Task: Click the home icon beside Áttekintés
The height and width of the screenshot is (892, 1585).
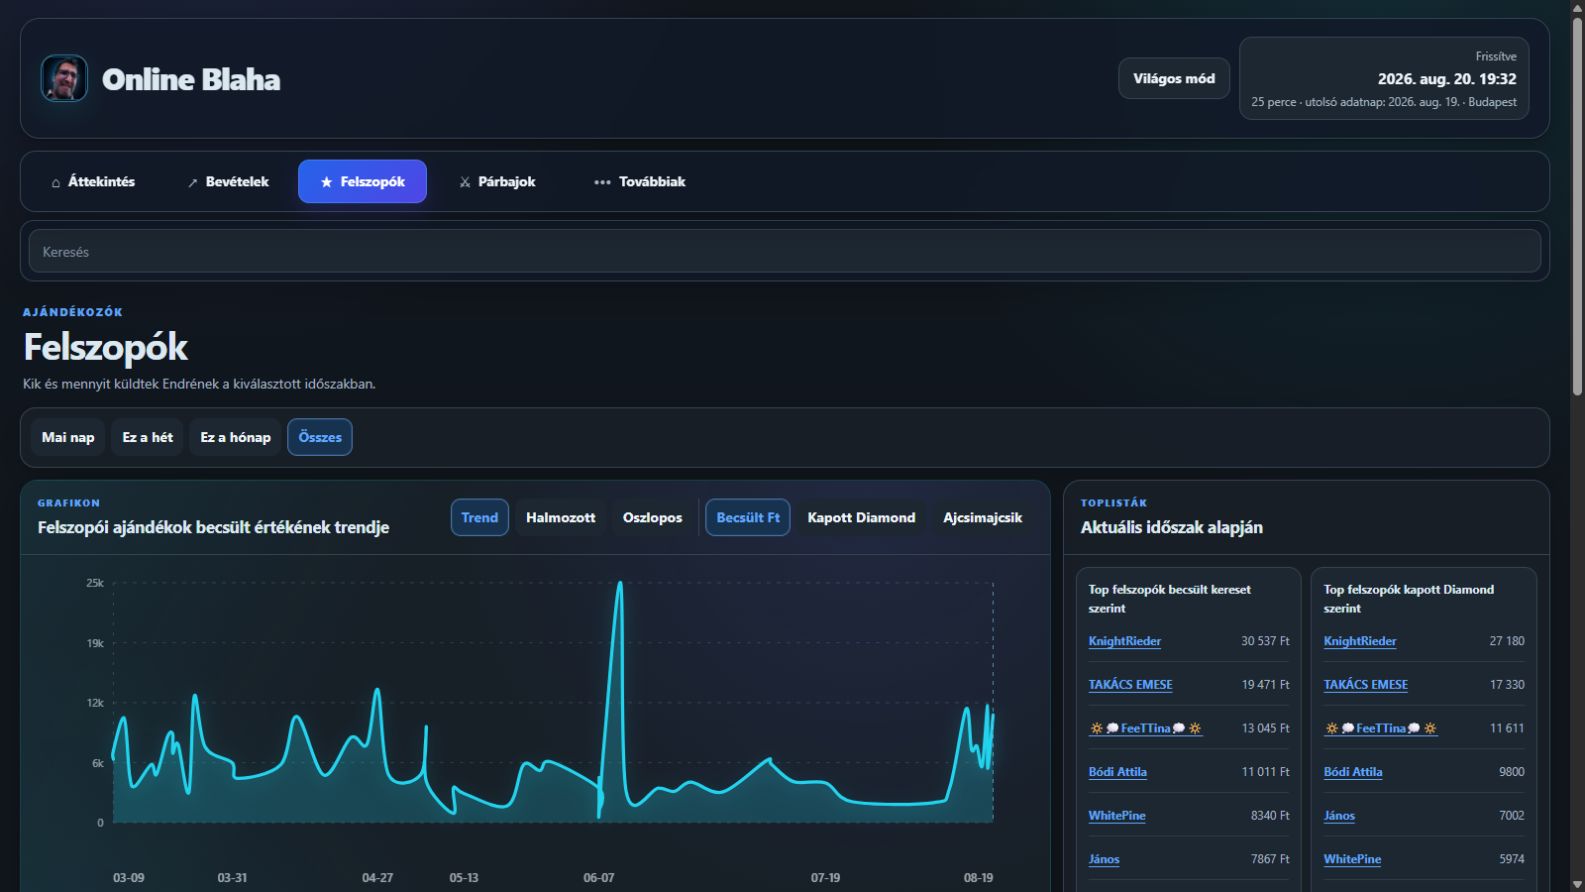Action: point(56,182)
